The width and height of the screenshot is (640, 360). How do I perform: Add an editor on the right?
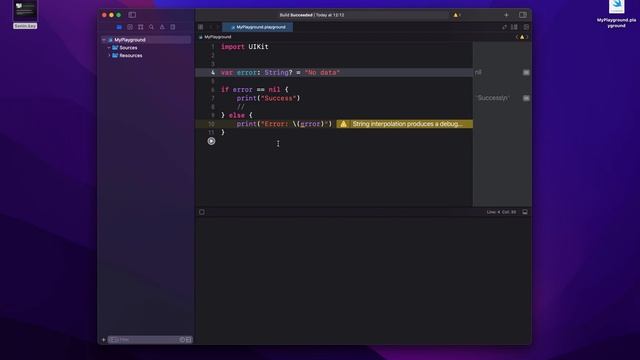point(526,27)
